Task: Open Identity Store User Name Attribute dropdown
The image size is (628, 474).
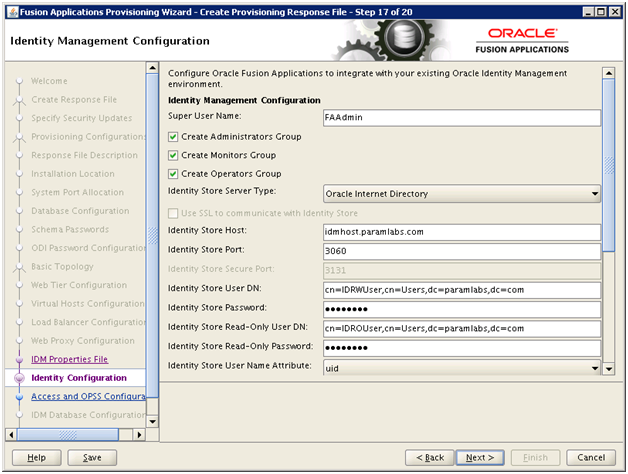Action: 462,368
